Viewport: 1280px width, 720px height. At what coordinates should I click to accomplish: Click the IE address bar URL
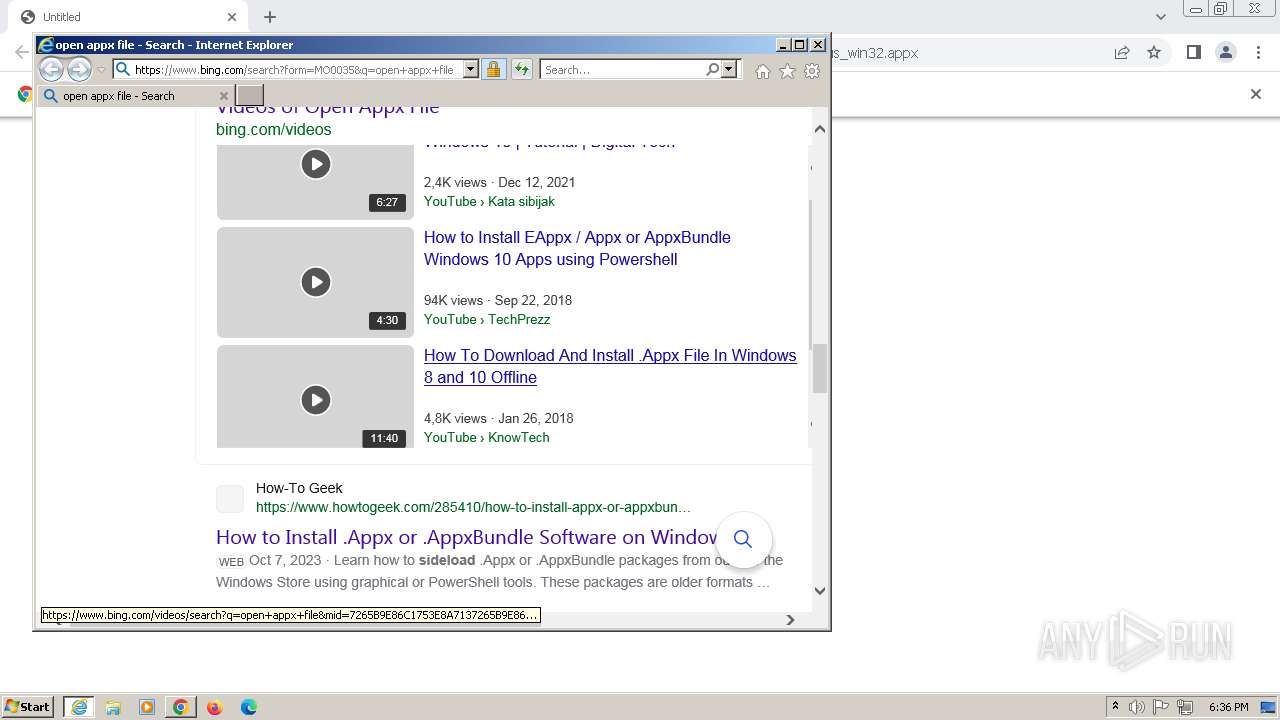pyautogui.click(x=294, y=70)
